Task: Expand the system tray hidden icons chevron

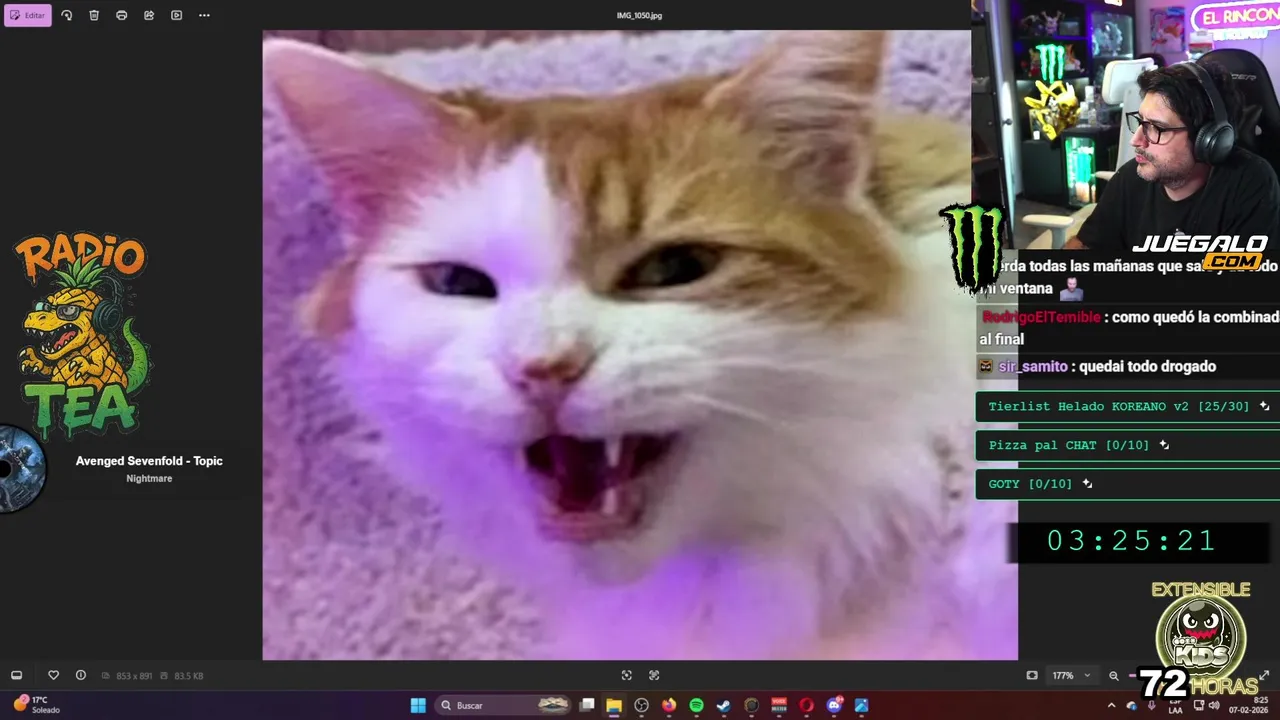Action: point(1111,706)
